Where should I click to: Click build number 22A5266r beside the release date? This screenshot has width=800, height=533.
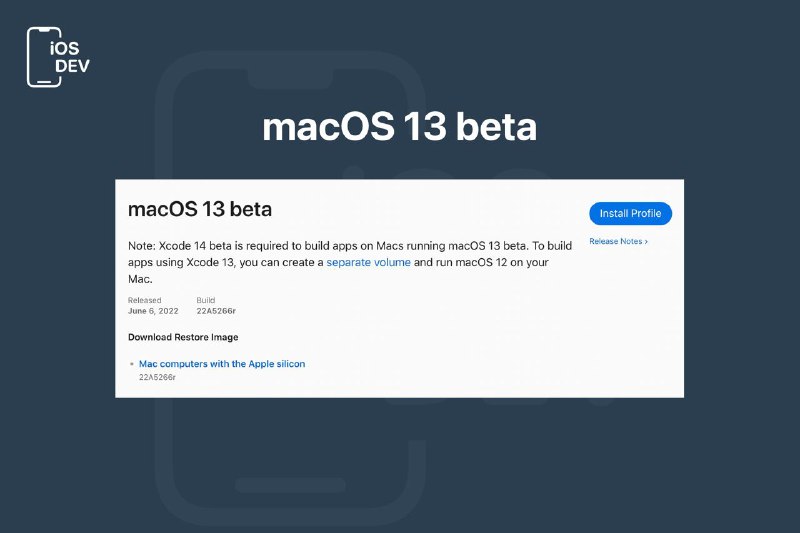click(x=216, y=311)
